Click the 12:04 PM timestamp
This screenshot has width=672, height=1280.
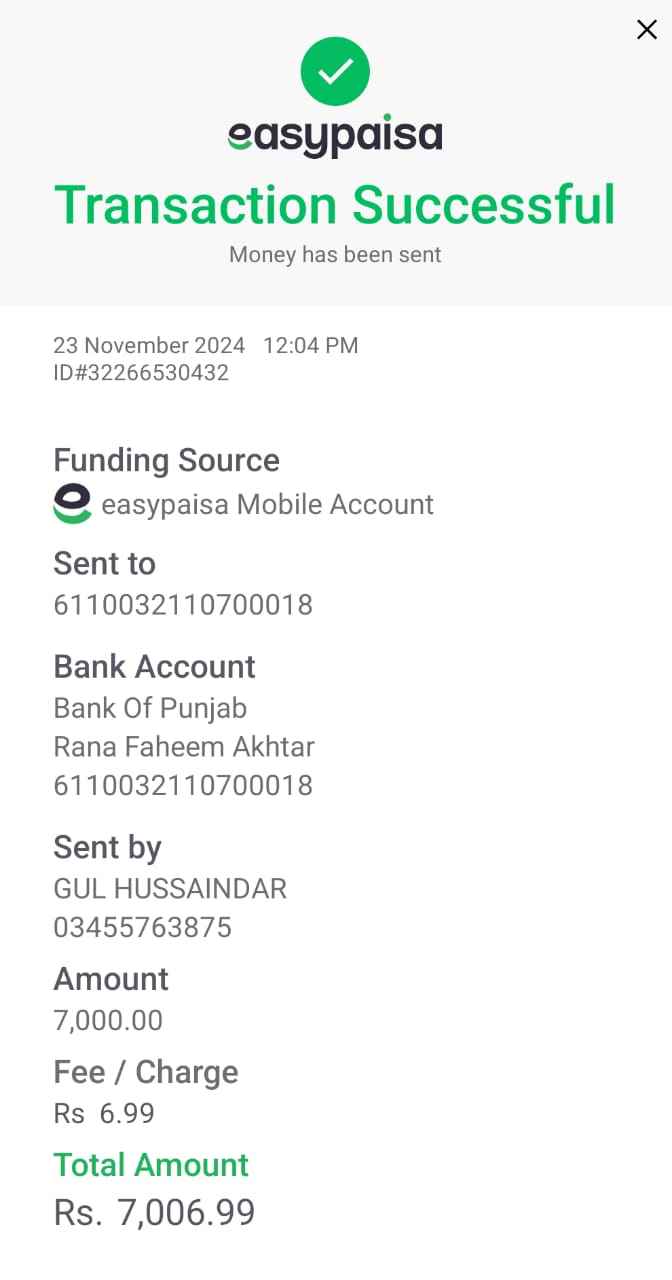[310, 346]
